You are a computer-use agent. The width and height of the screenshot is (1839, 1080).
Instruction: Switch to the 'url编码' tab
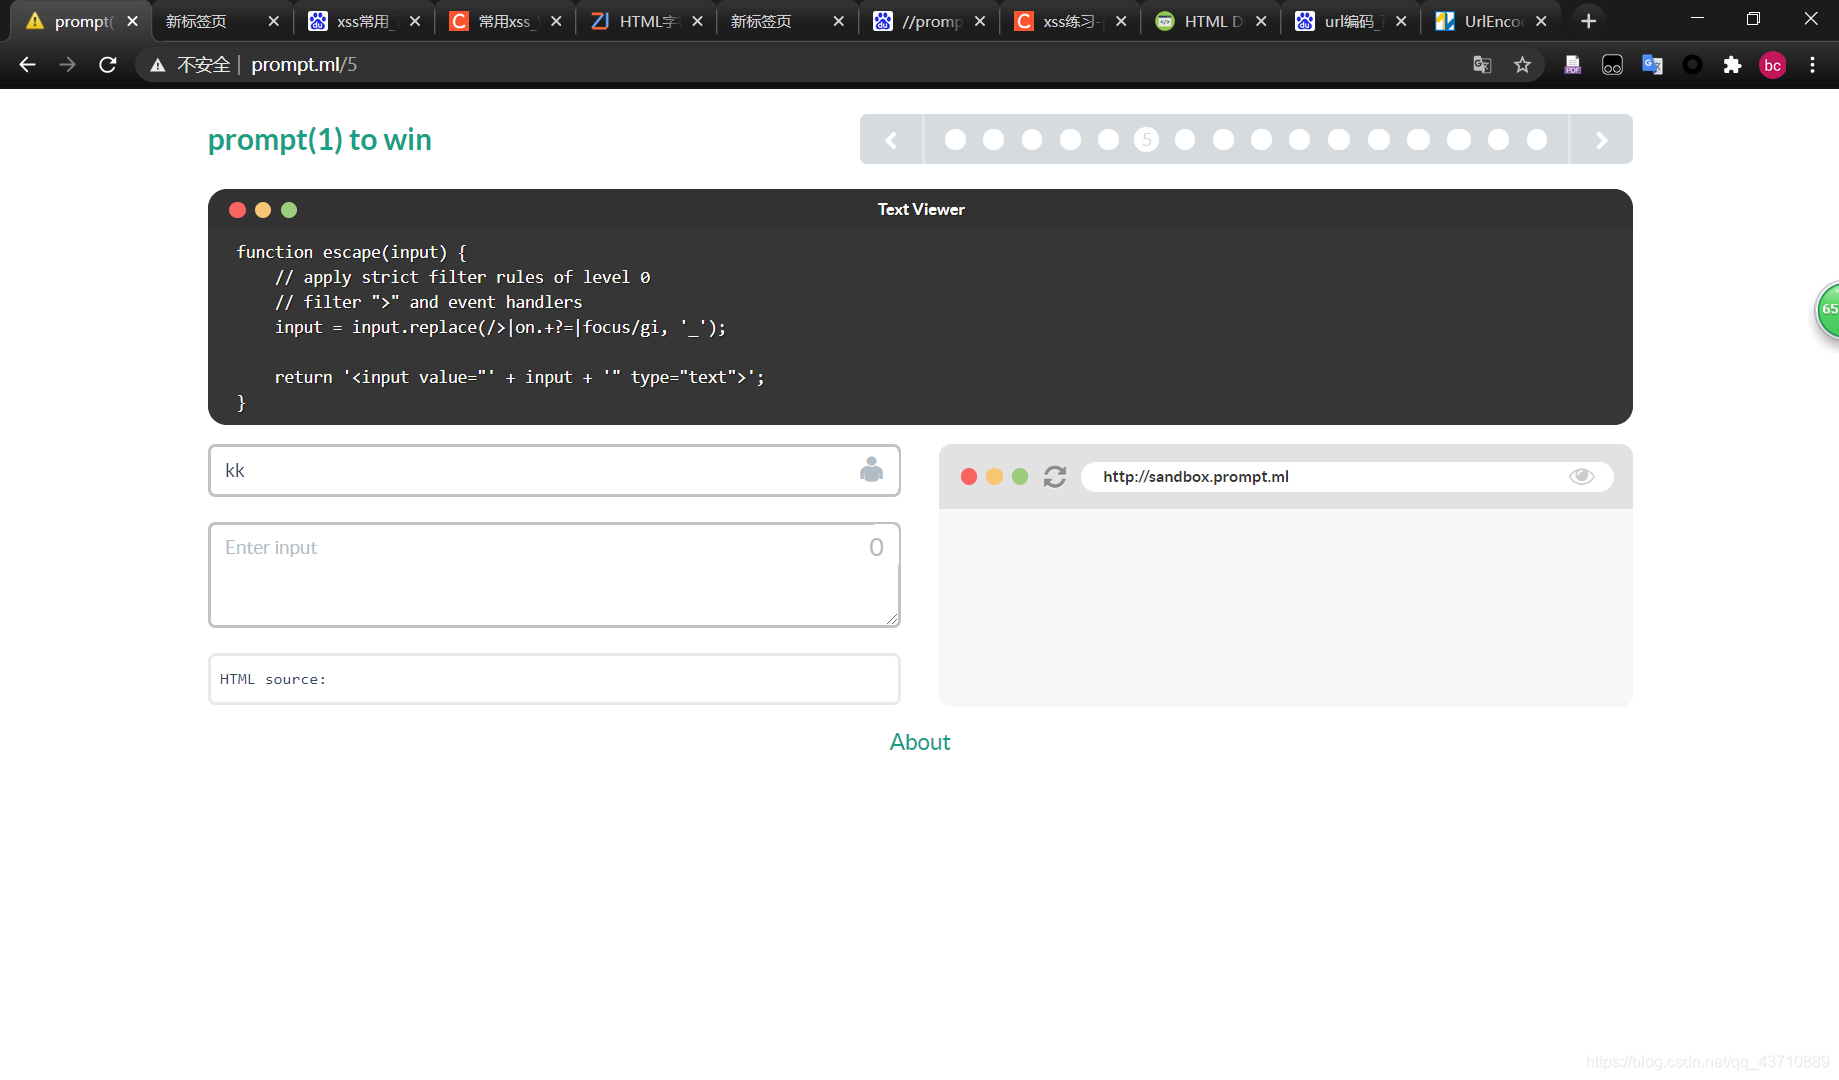(x=1350, y=21)
